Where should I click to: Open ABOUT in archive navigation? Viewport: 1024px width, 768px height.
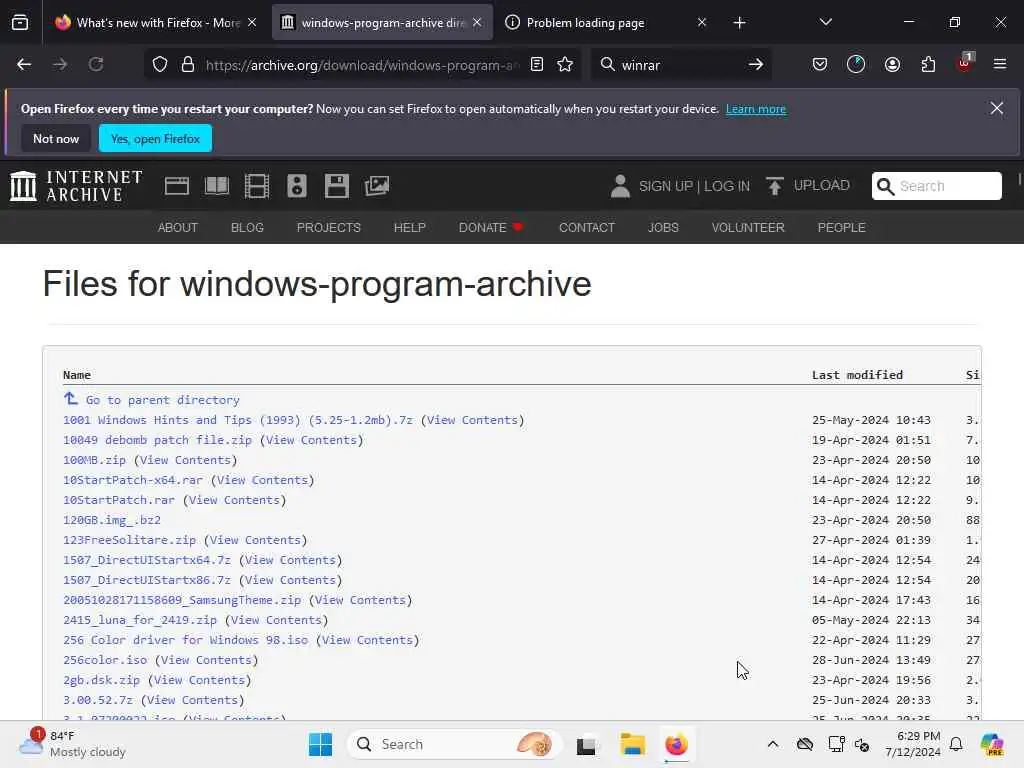(178, 227)
